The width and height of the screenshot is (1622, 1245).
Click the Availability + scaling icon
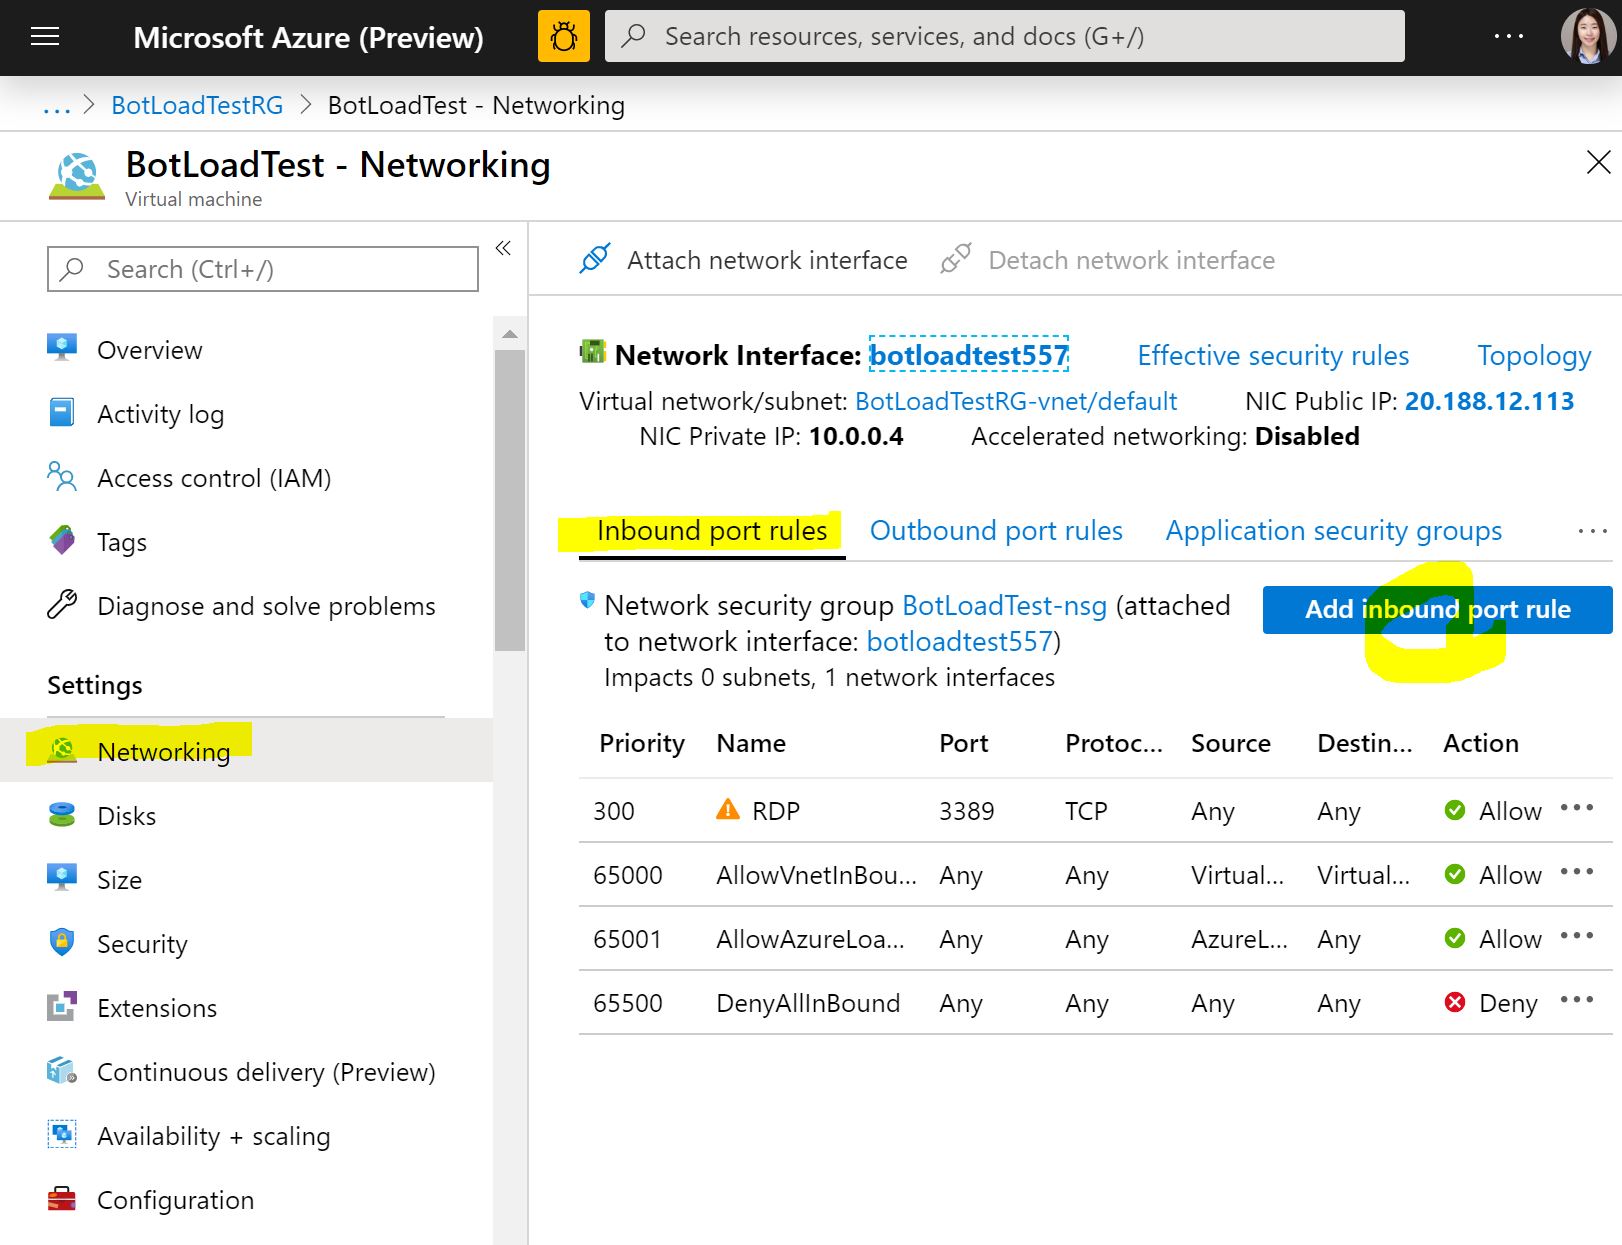coord(62,1134)
